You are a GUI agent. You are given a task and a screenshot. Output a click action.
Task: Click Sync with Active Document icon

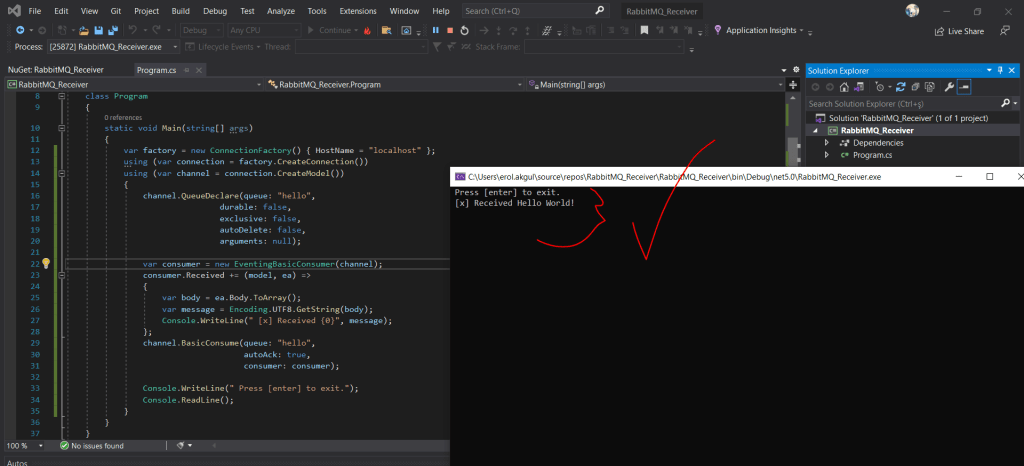[901, 87]
